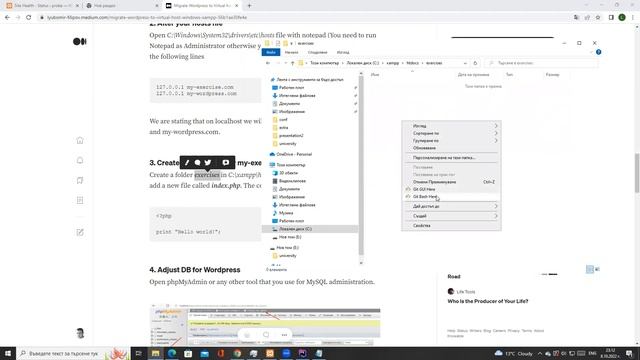The height and width of the screenshot is (360, 640).
Task: Switch Explorer to details view
Action: point(590,269)
